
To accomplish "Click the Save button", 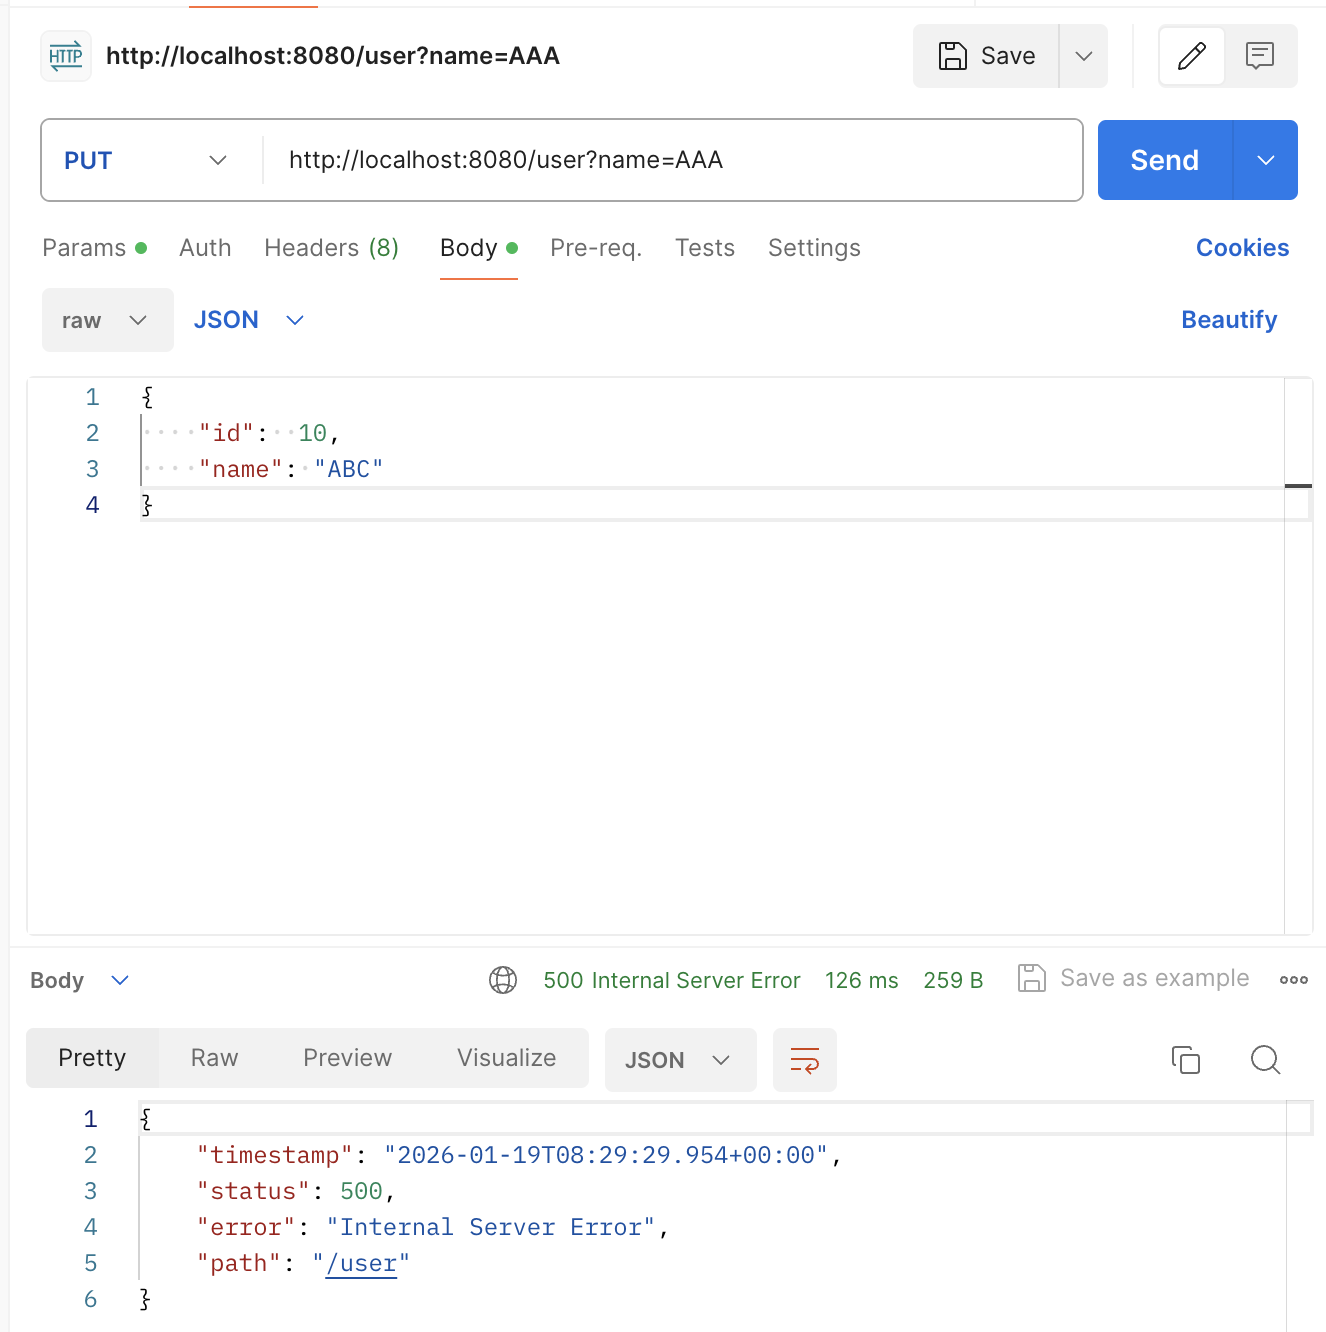I will (986, 56).
